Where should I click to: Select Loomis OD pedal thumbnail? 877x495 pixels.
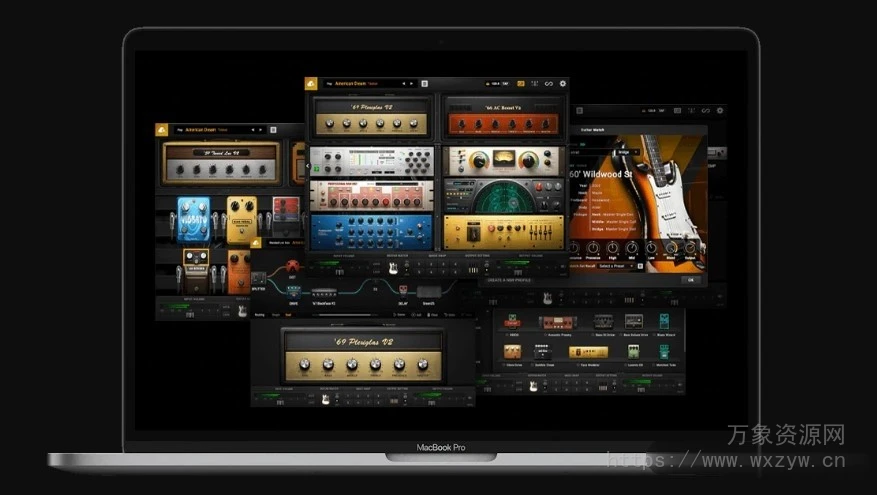pyautogui.click(x=634, y=352)
